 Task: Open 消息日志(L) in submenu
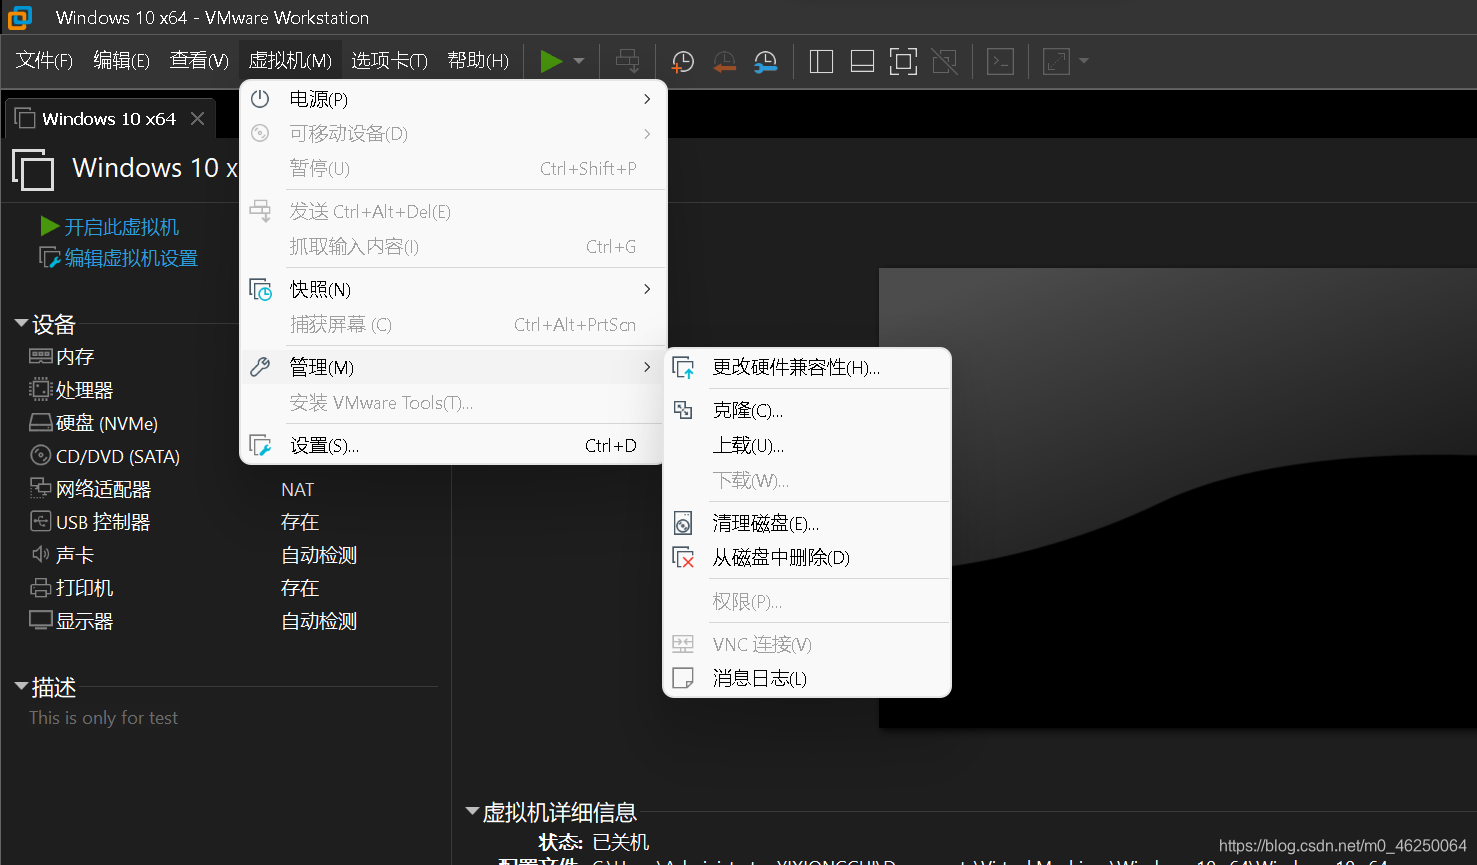[x=807, y=678]
